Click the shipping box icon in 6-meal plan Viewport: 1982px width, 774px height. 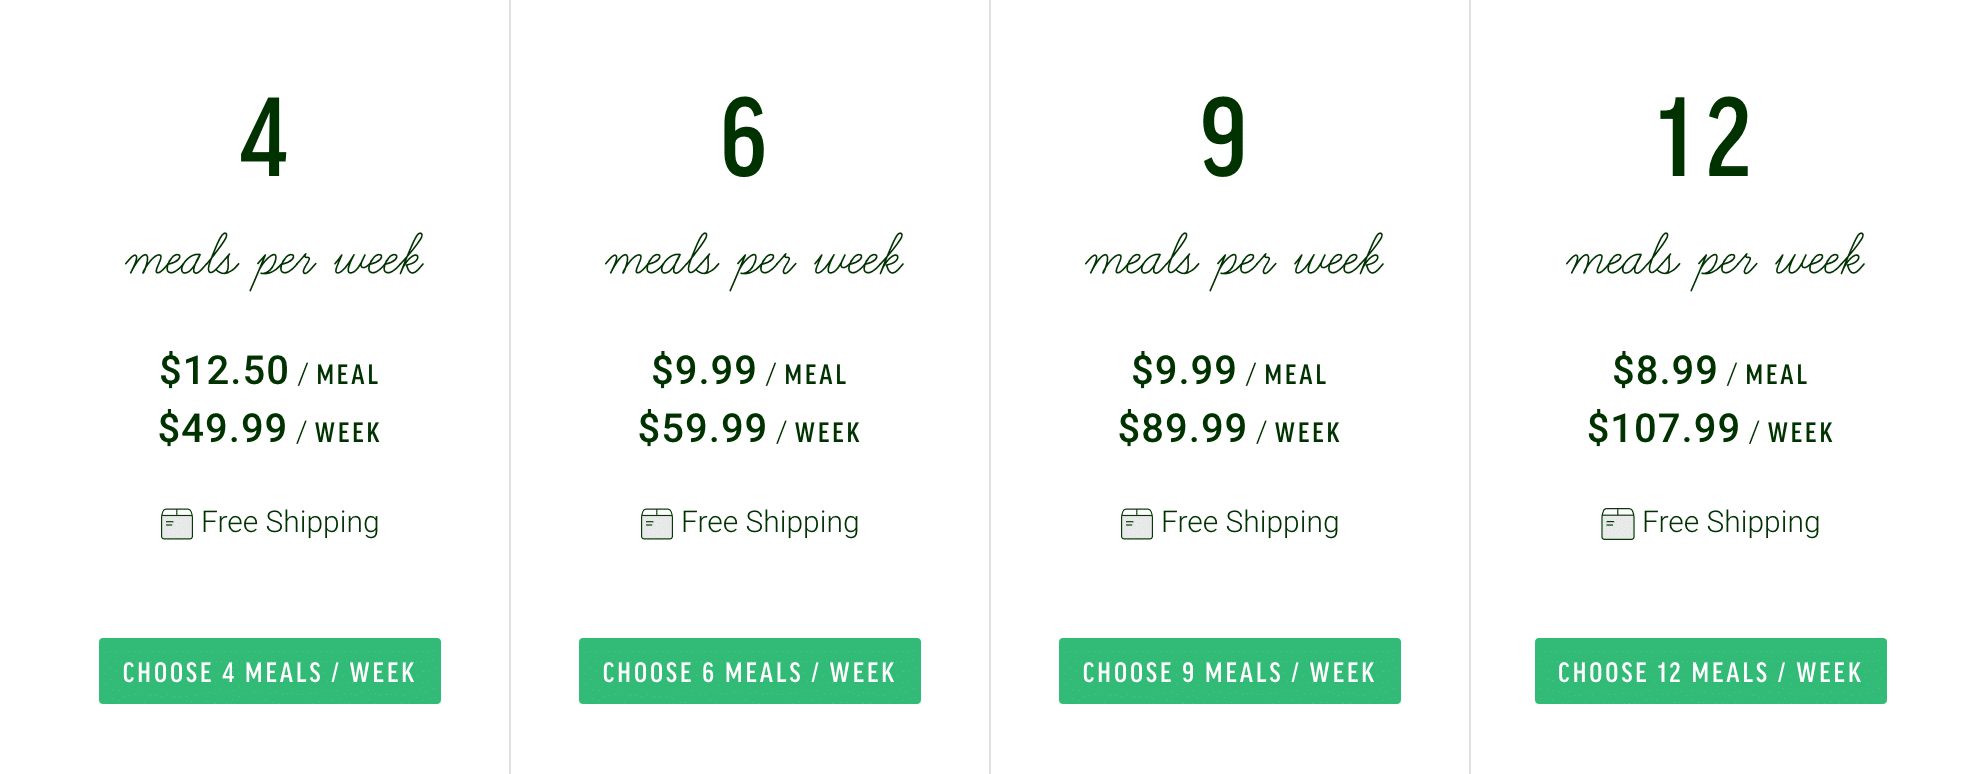657,524
